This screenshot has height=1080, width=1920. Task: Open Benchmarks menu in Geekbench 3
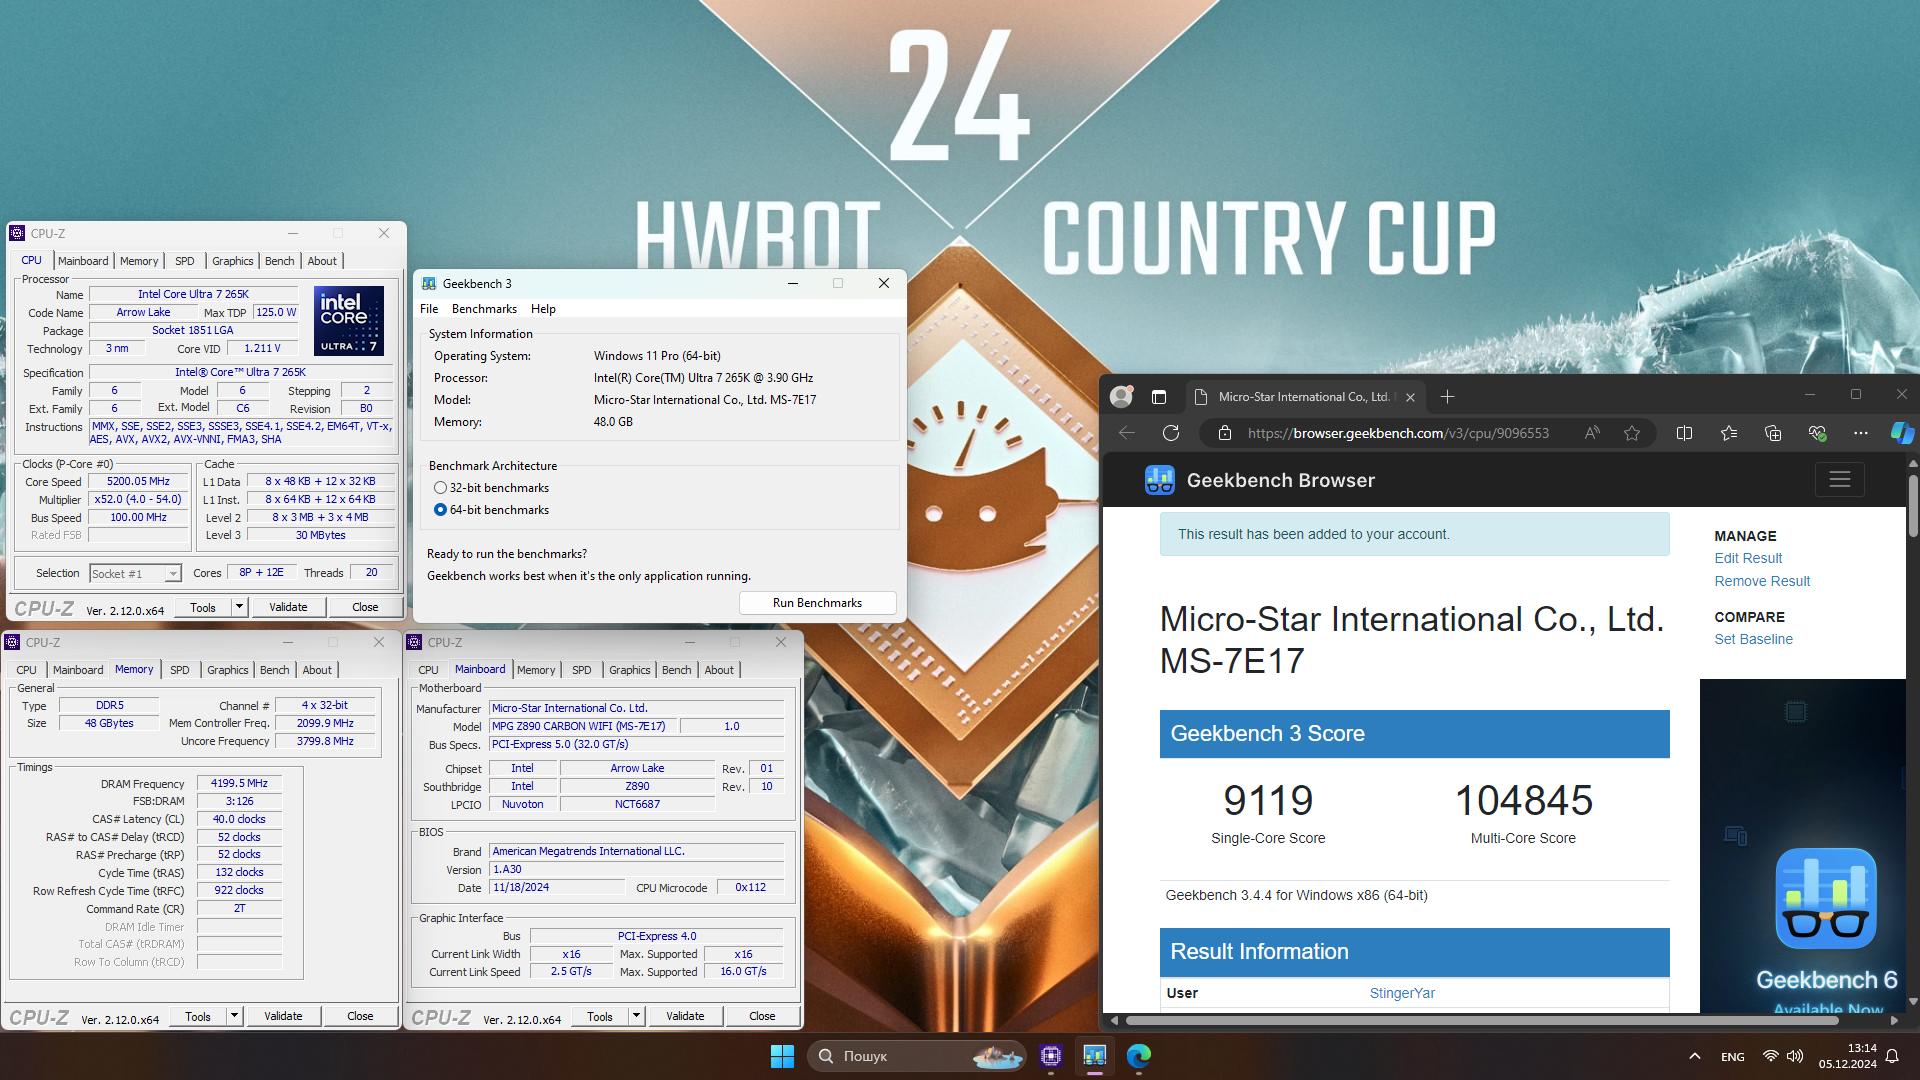pyautogui.click(x=484, y=309)
